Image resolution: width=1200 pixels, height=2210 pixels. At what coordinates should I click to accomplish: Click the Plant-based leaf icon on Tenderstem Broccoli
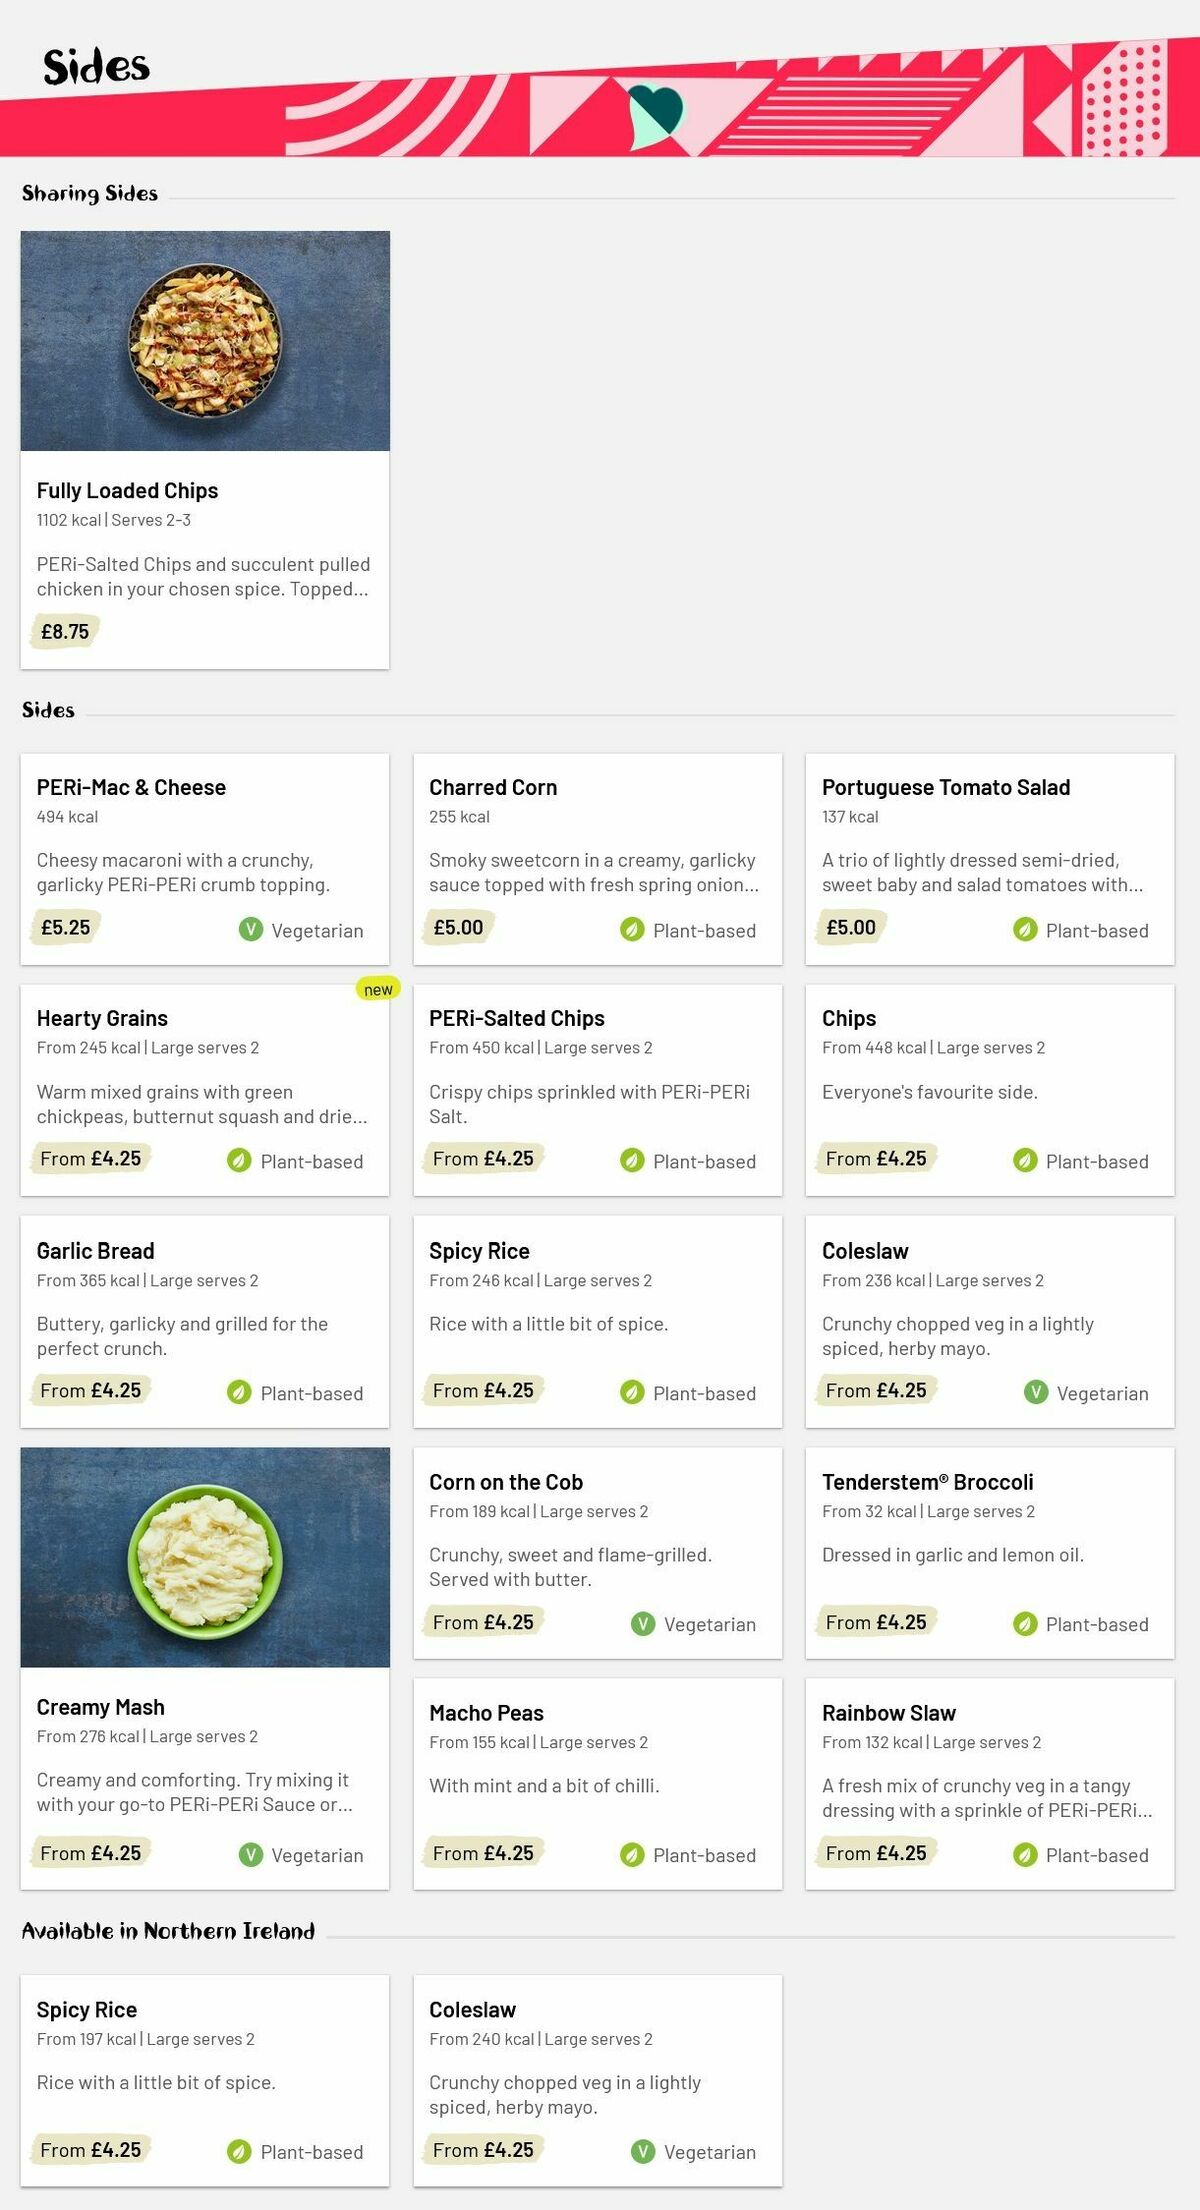point(1025,1624)
